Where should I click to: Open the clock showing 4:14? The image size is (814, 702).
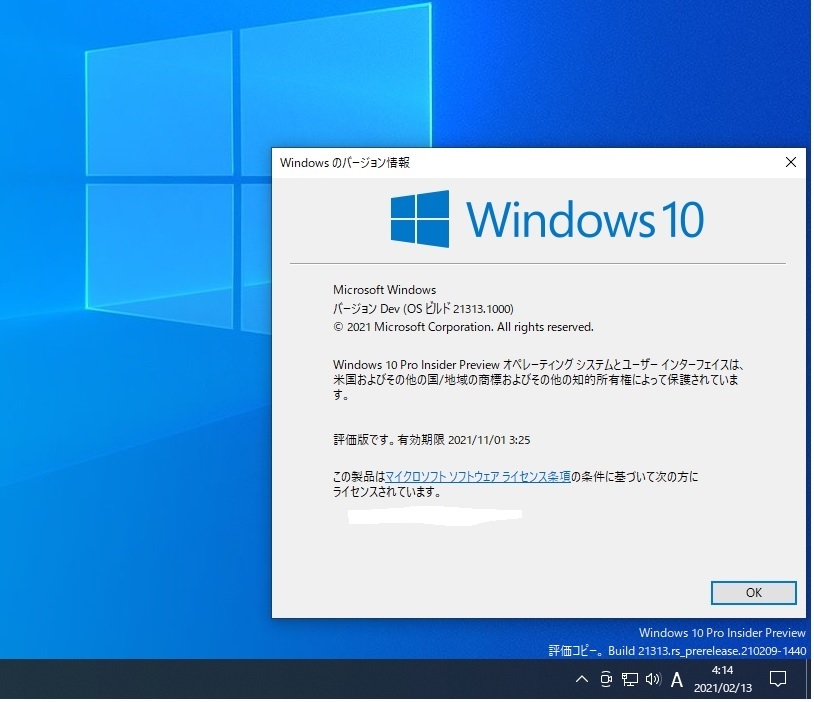(722, 679)
